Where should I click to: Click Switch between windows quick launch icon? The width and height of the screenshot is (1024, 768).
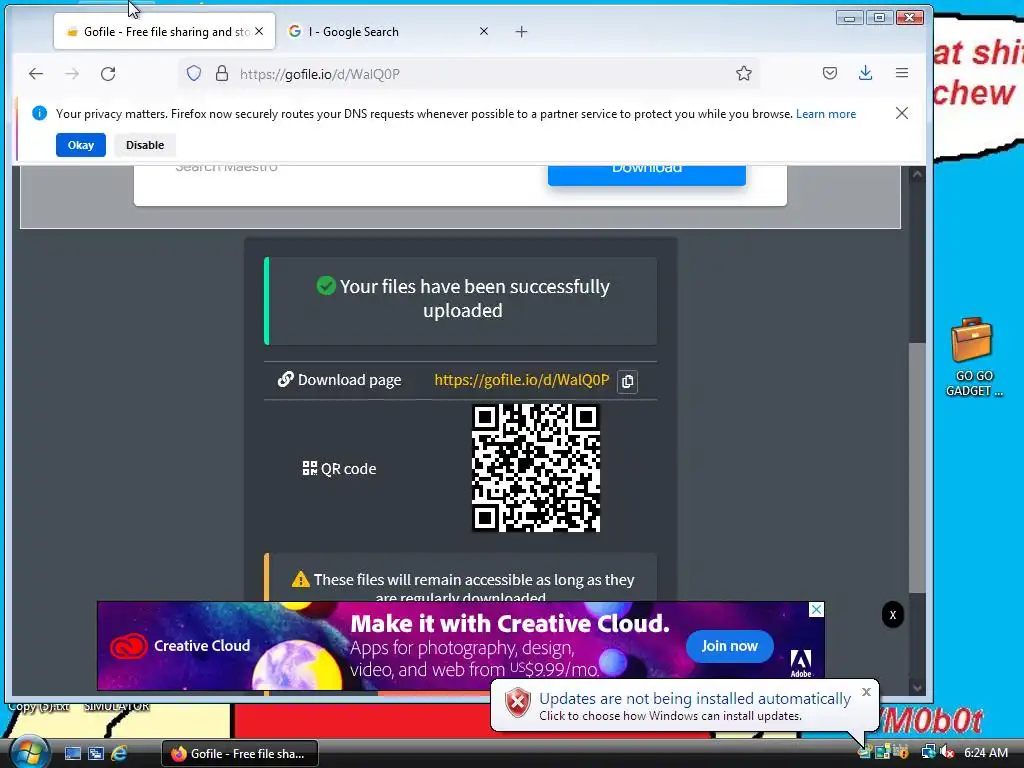point(96,754)
